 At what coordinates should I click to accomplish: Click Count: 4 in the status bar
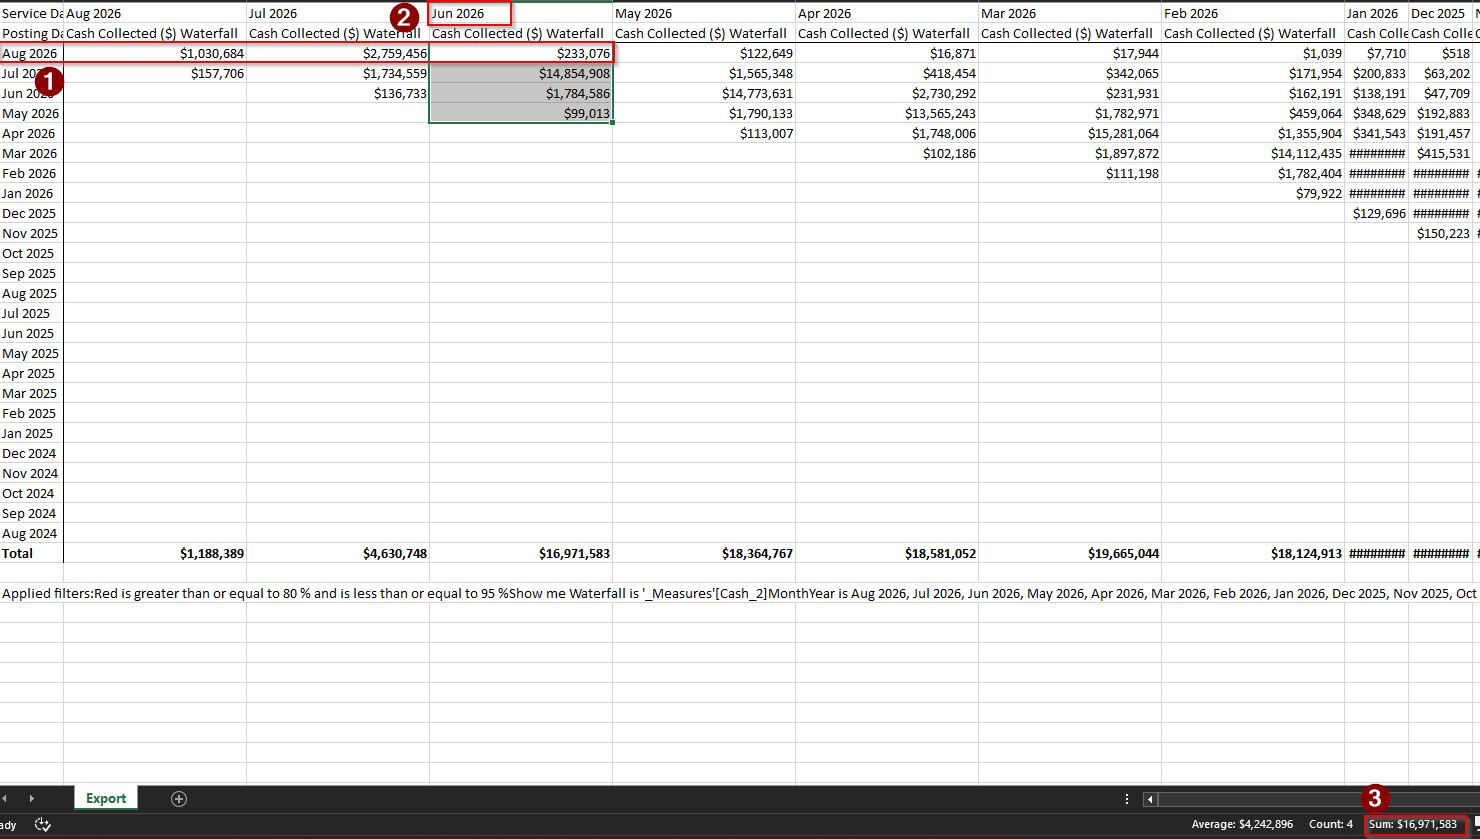tap(1330, 824)
